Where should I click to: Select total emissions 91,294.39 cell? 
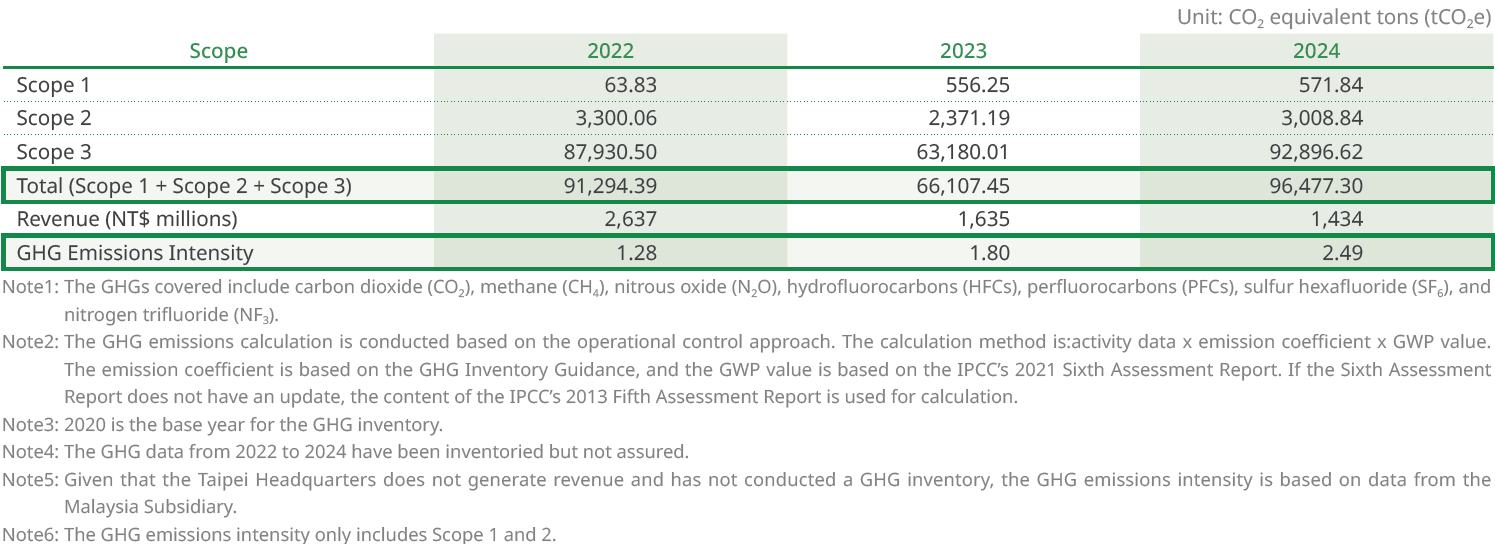[609, 186]
